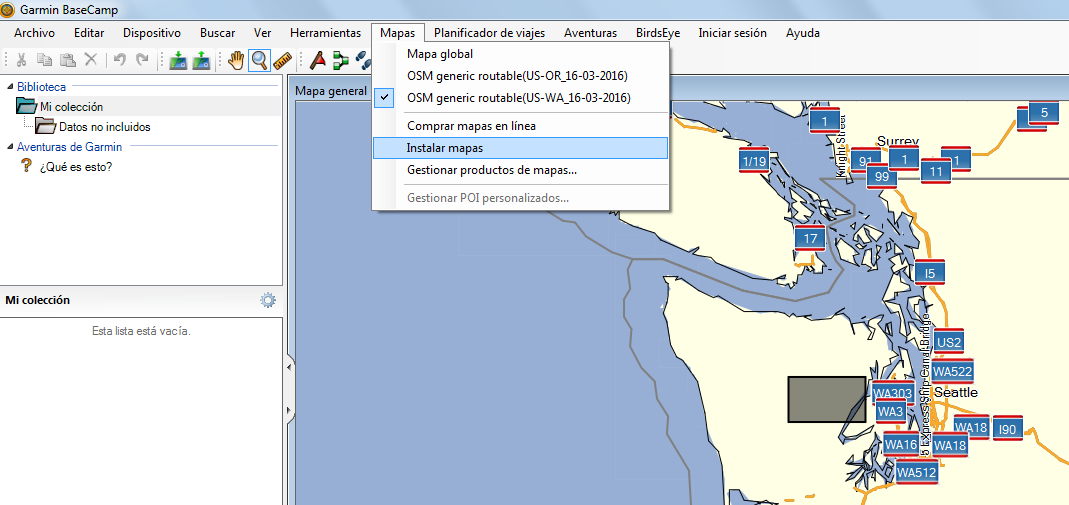Screen dimensions: 1069x505
Task: Click the Copy toolbar icon
Action: tap(44, 60)
